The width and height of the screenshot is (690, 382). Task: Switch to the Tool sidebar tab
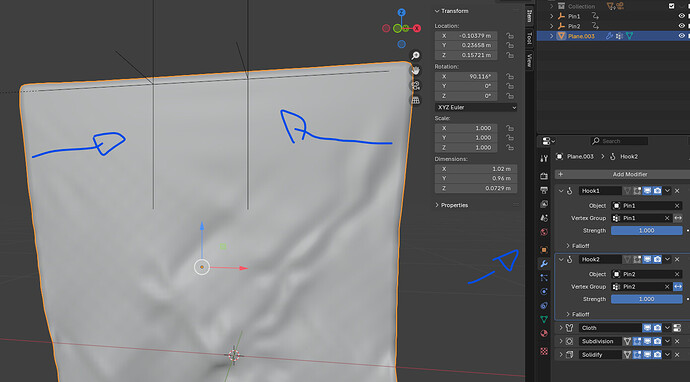pyautogui.click(x=529, y=38)
